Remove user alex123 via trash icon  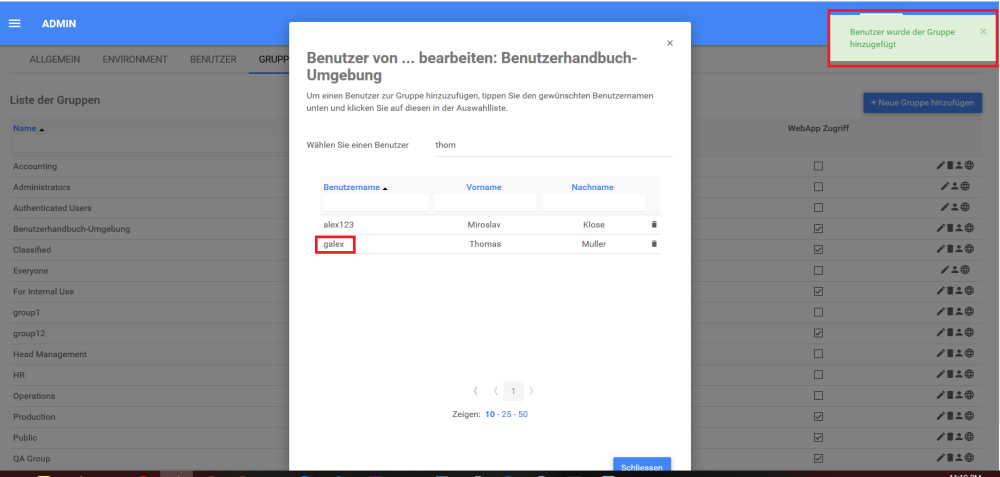pos(654,224)
